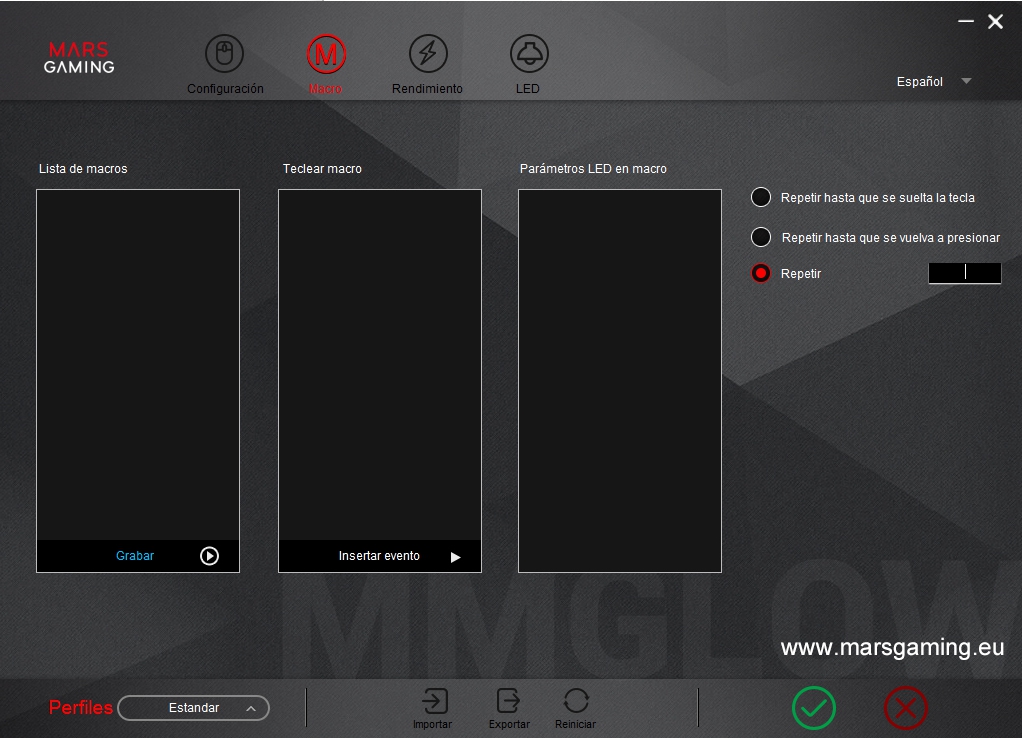Click Insertar evento text

(x=379, y=555)
